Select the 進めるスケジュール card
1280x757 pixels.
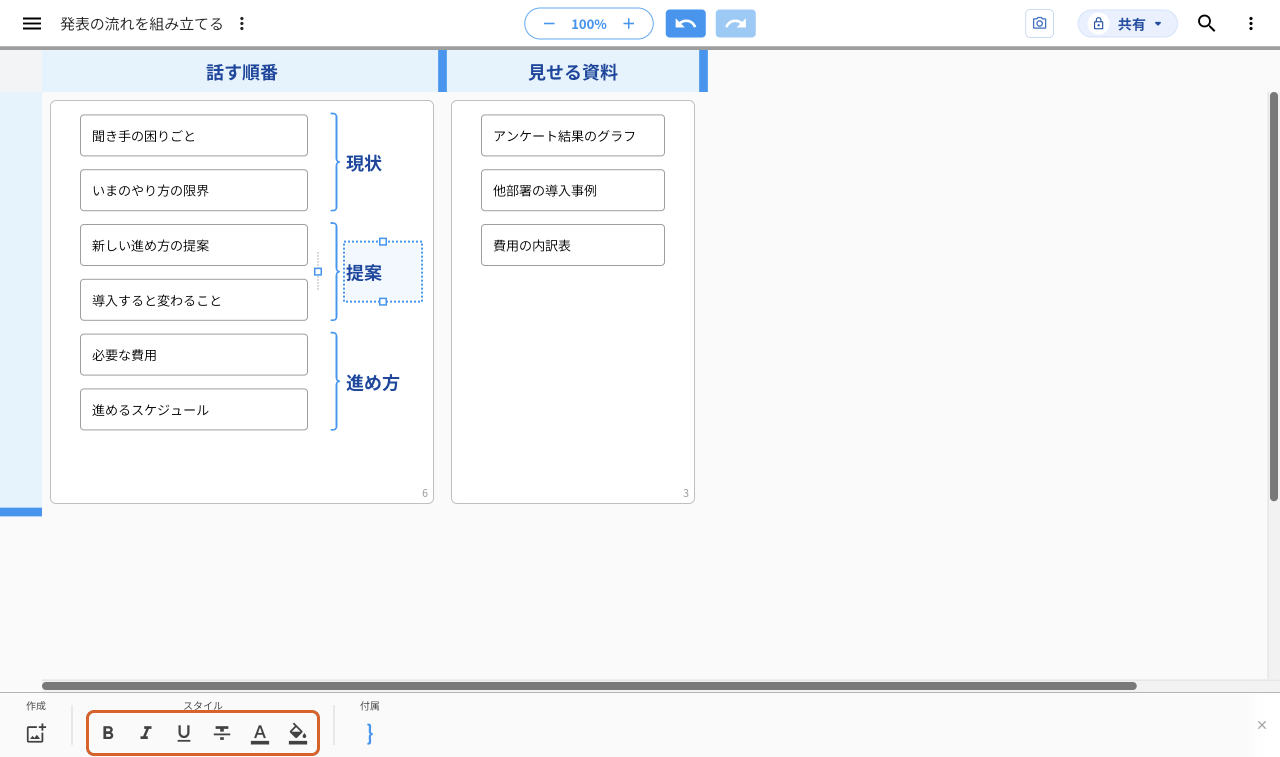(194, 410)
